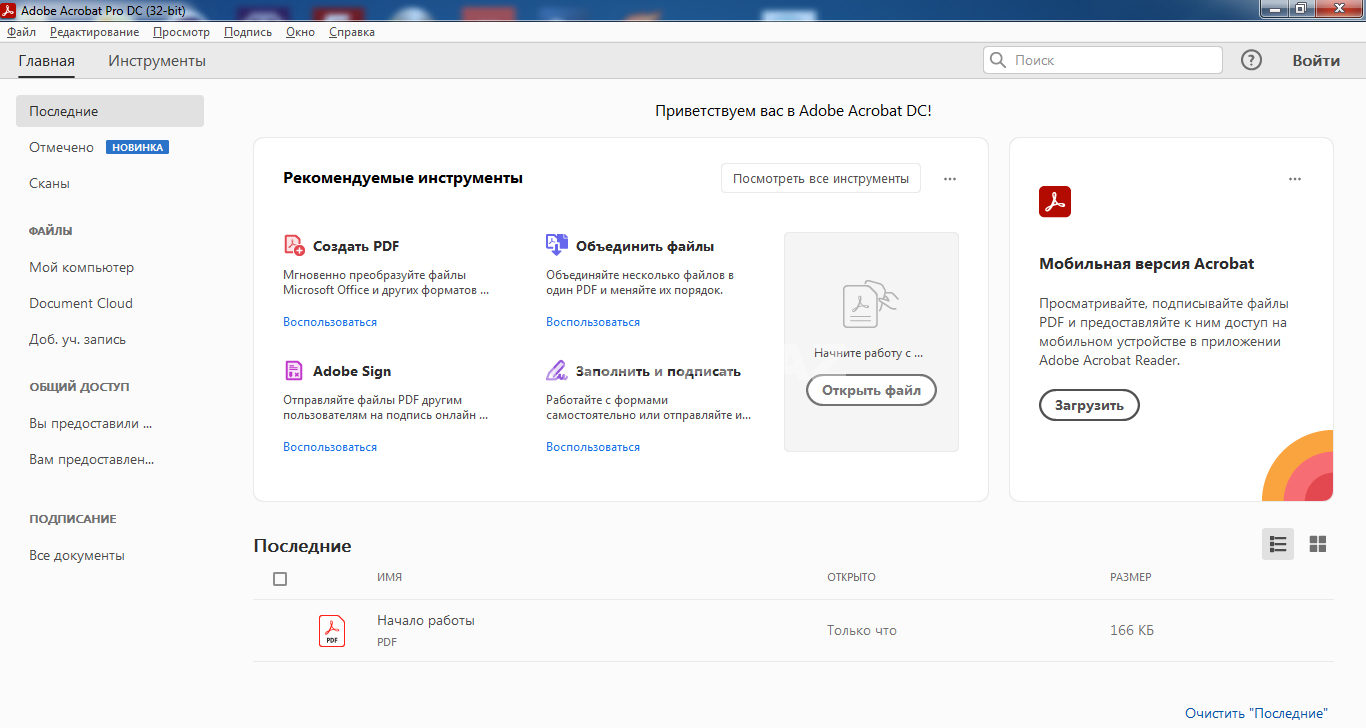The image size is (1366, 728).
Task: Click Только что in the Открыто column
Action: click(x=862, y=631)
